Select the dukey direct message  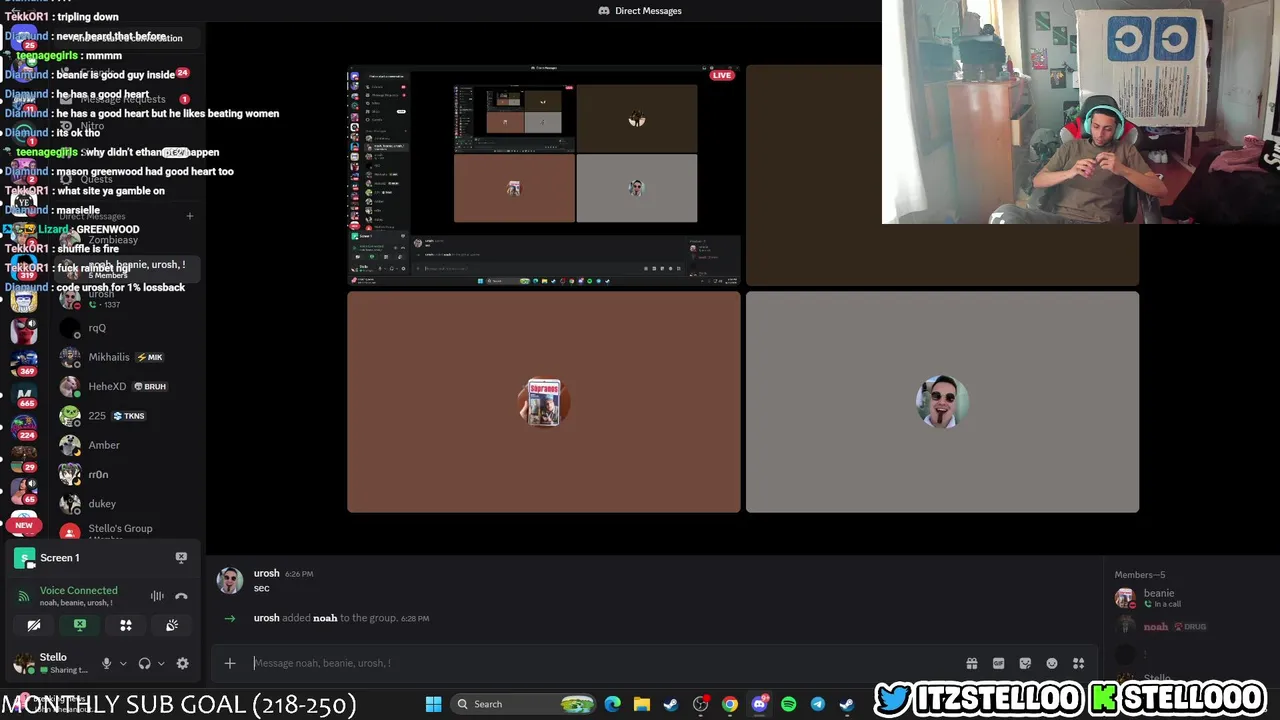[125, 504]
